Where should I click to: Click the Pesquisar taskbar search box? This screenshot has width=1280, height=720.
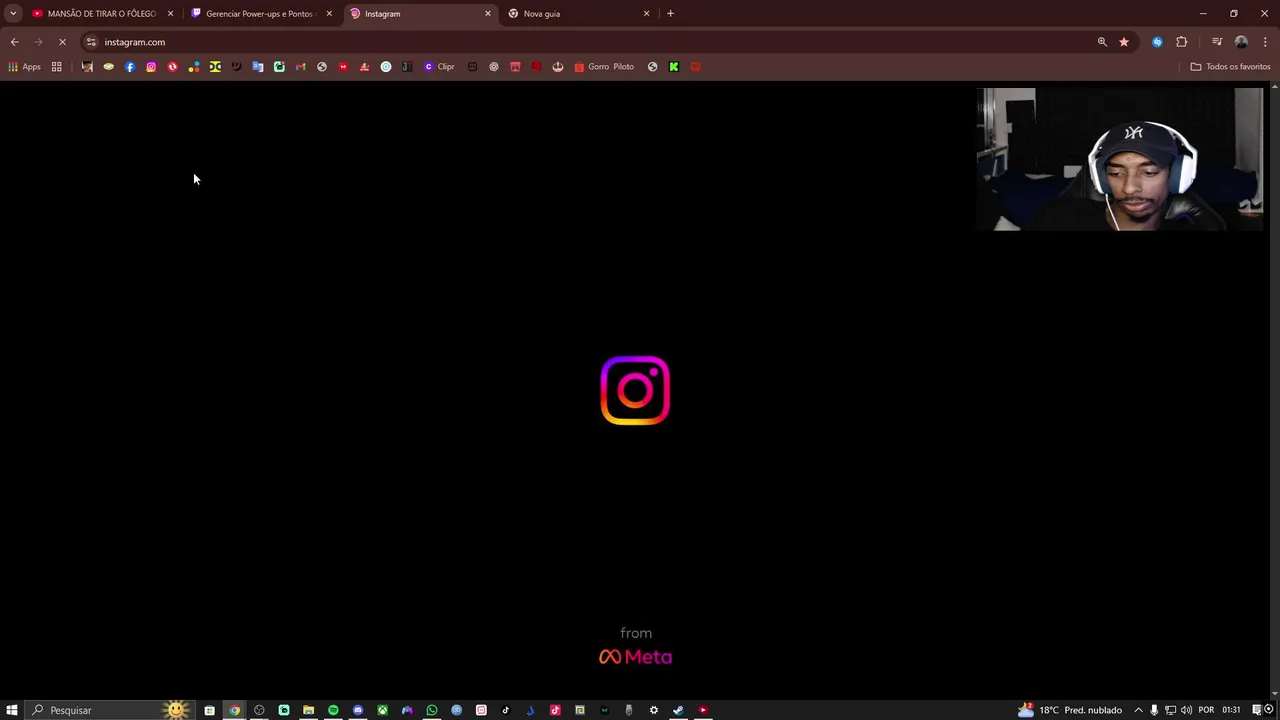click(110, 710)
